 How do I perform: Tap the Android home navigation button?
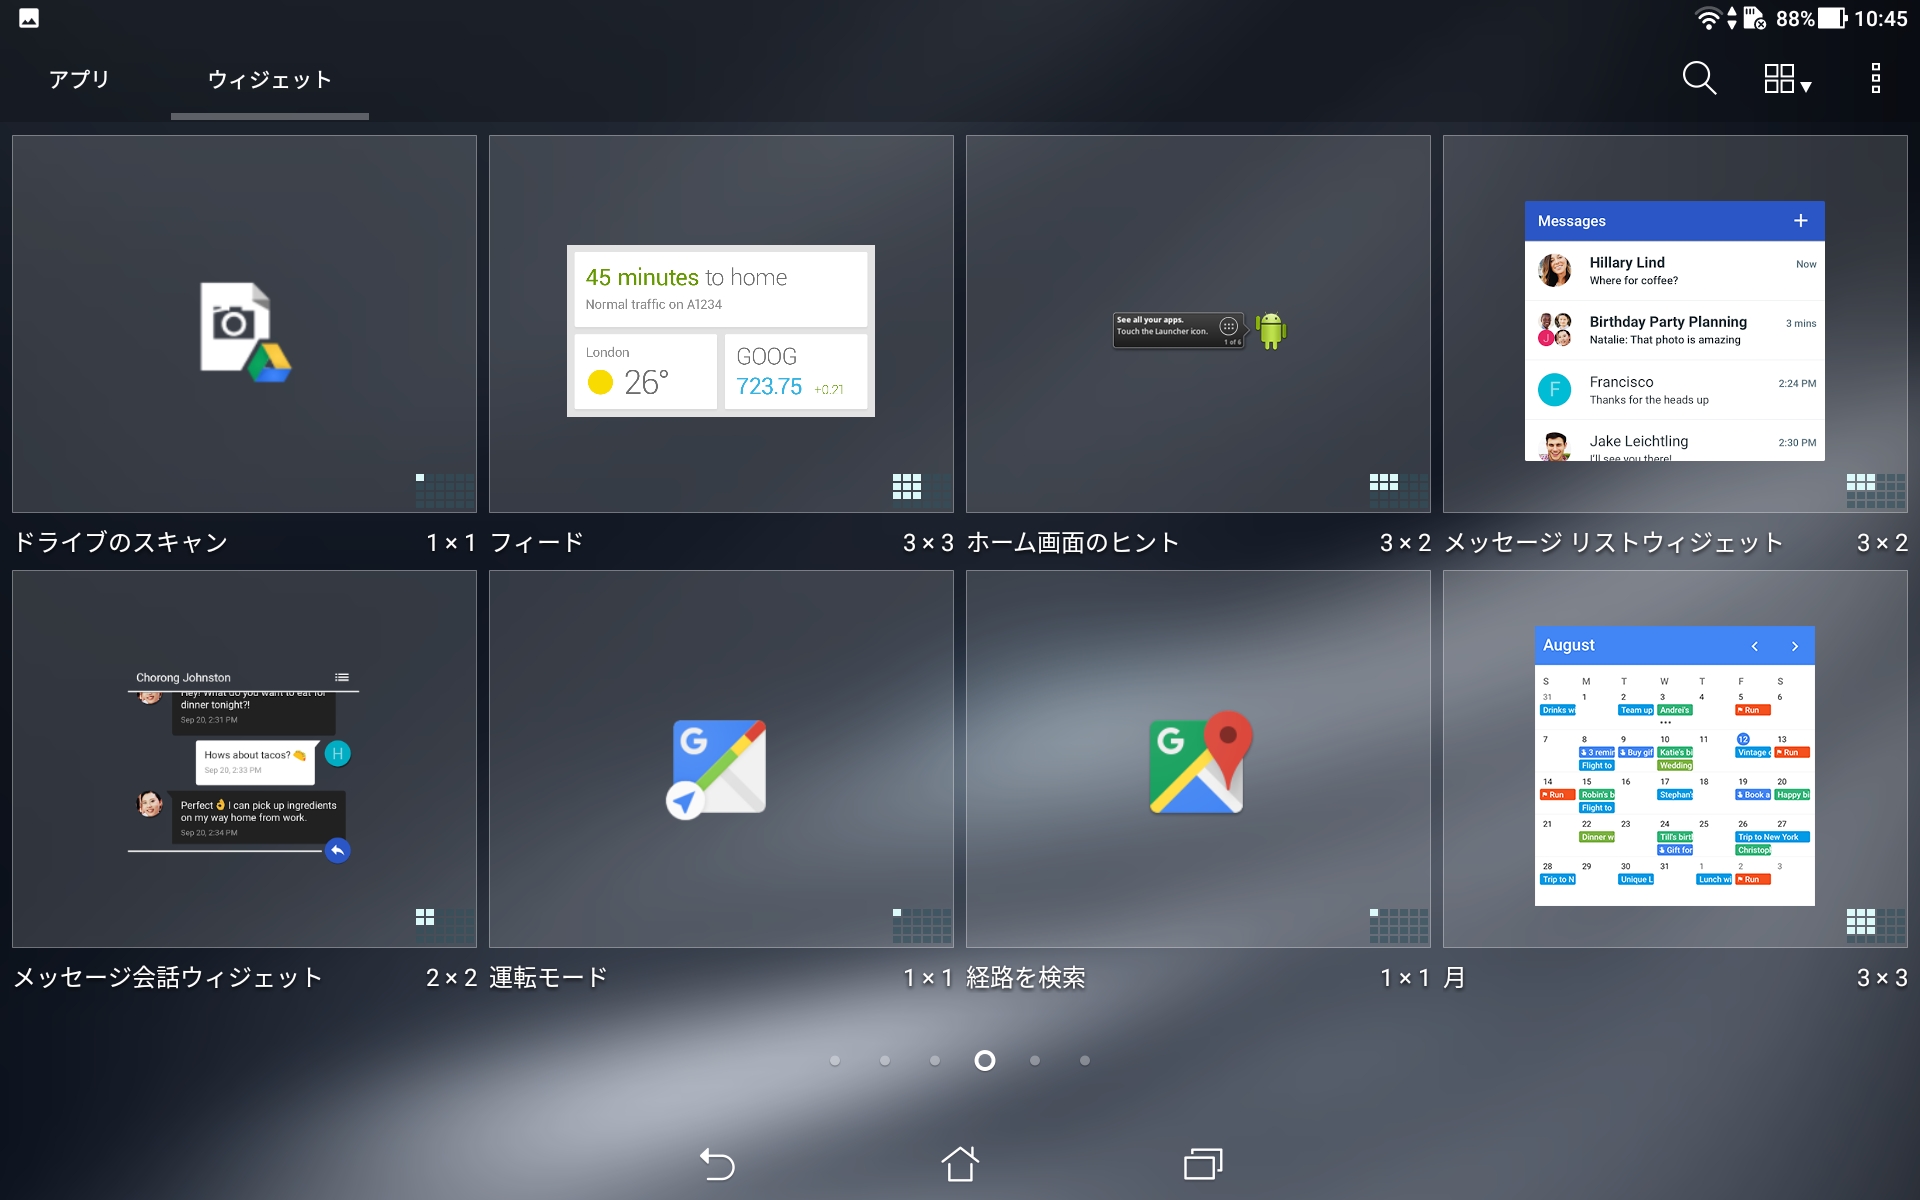pos(960,1163)
